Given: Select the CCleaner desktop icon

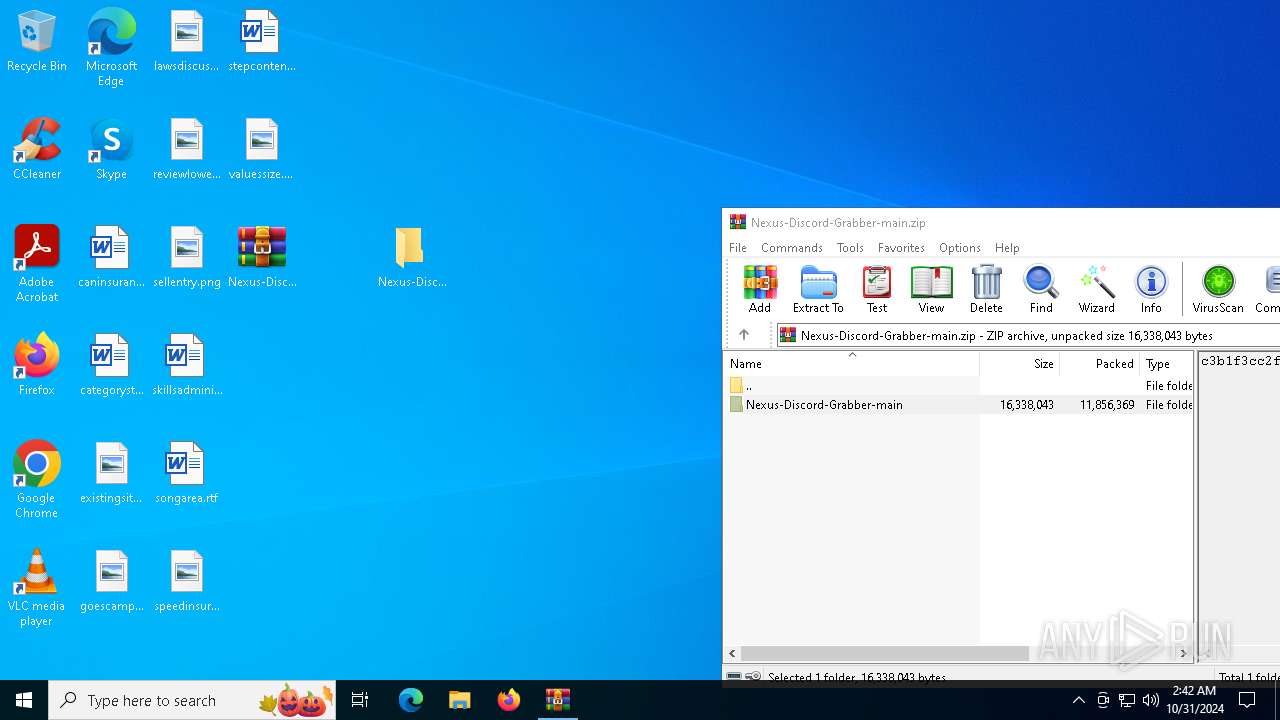Looking at the screenshot, I should coord(36,148).
